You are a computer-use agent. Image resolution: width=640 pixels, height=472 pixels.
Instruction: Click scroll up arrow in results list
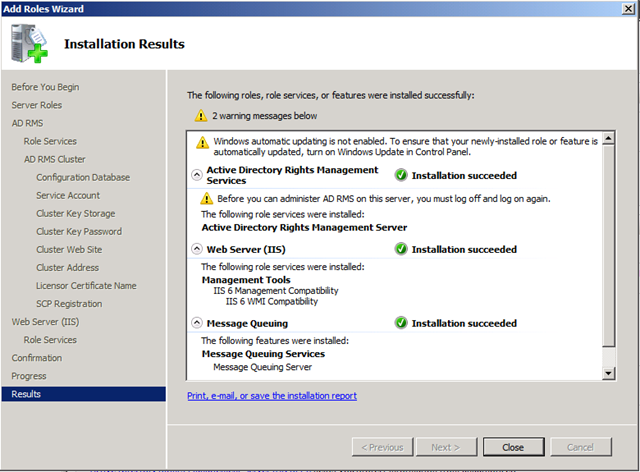pyautogui.click(x=609, y=138)
